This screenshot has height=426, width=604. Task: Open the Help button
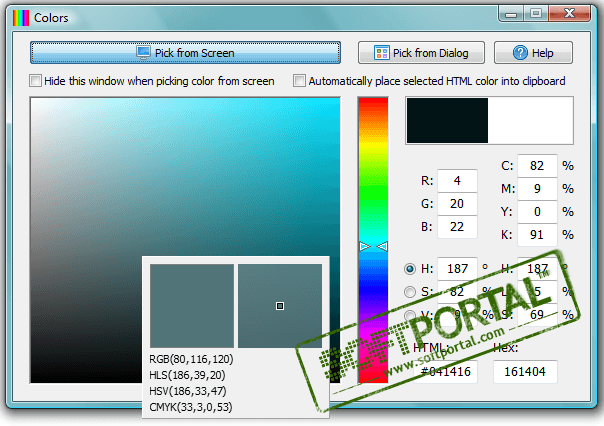[x=533, y=53]
